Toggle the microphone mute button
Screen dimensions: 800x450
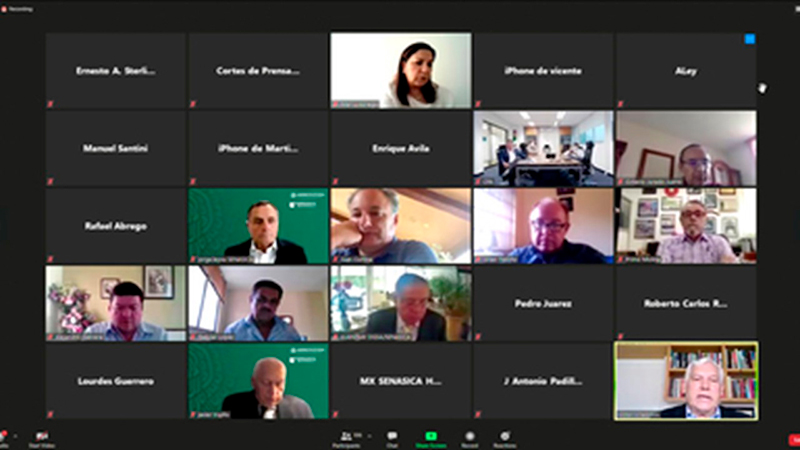pos(3,439)
